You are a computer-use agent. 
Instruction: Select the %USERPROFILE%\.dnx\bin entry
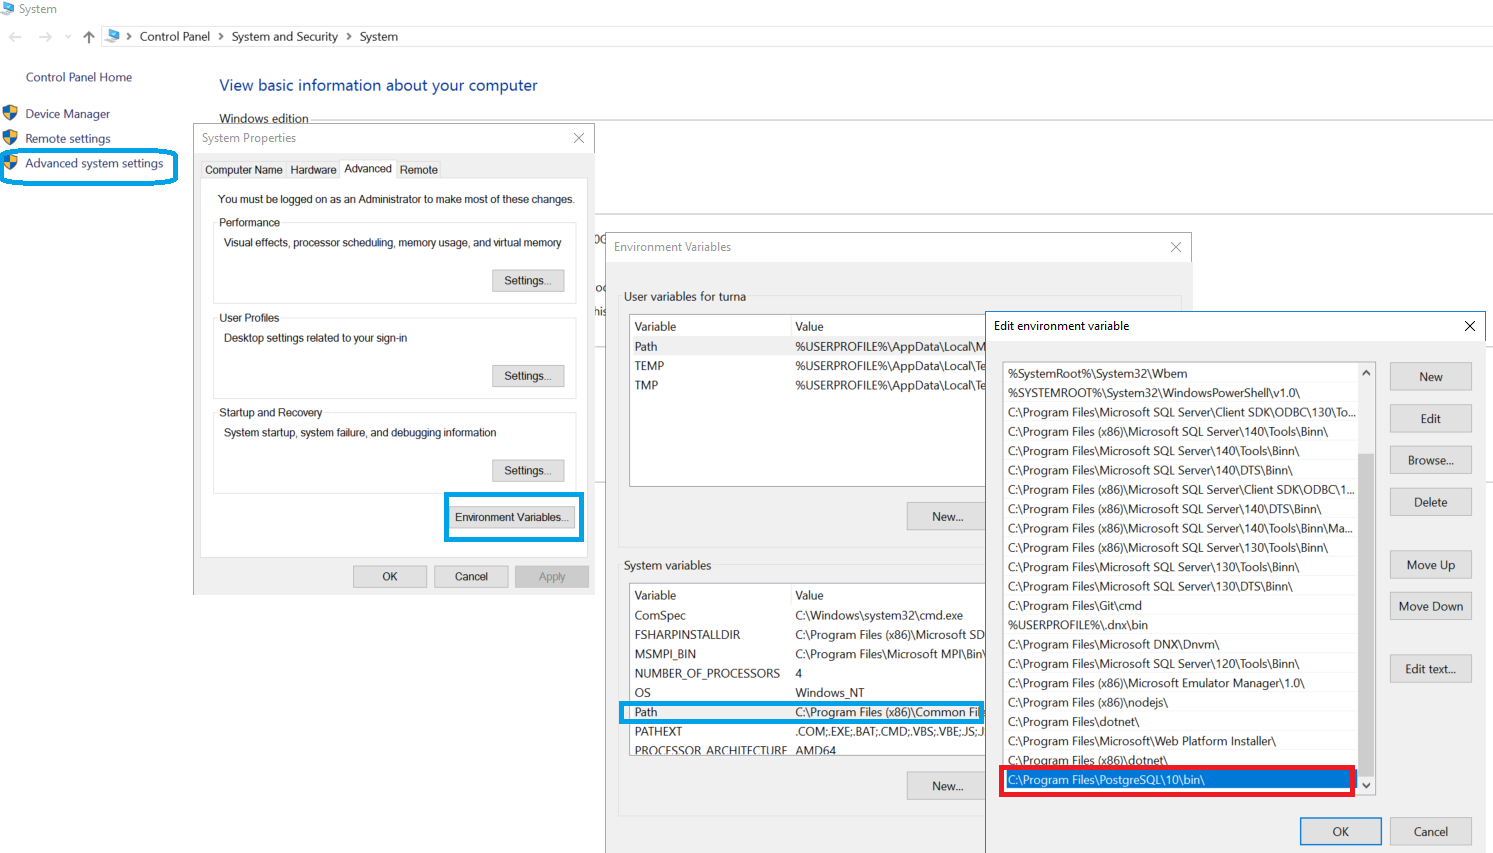tap(1181, 625)
